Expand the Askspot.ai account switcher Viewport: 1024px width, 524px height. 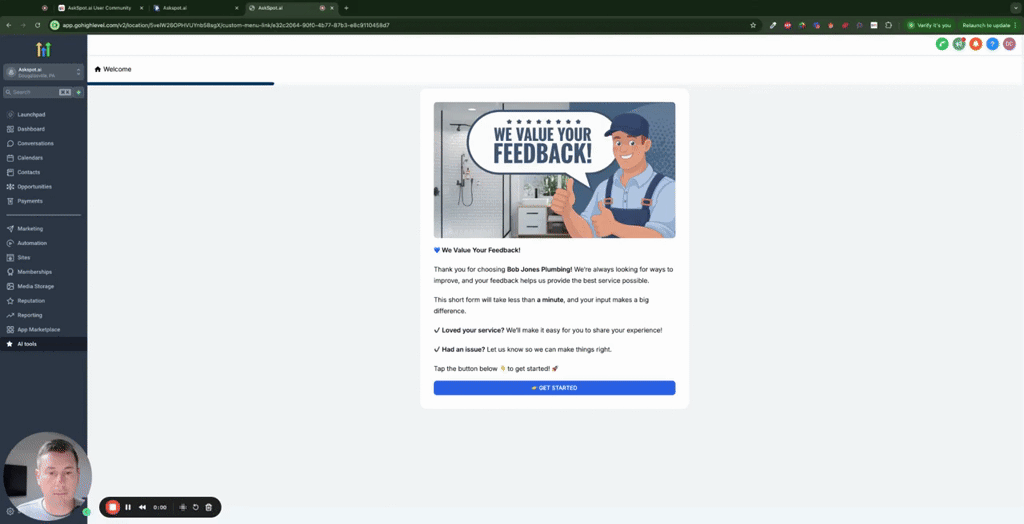(43, 72)
